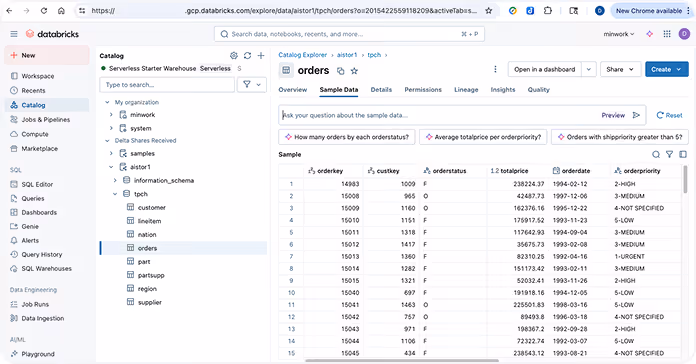Open dropdown beside Open in a dashboard

589,69
